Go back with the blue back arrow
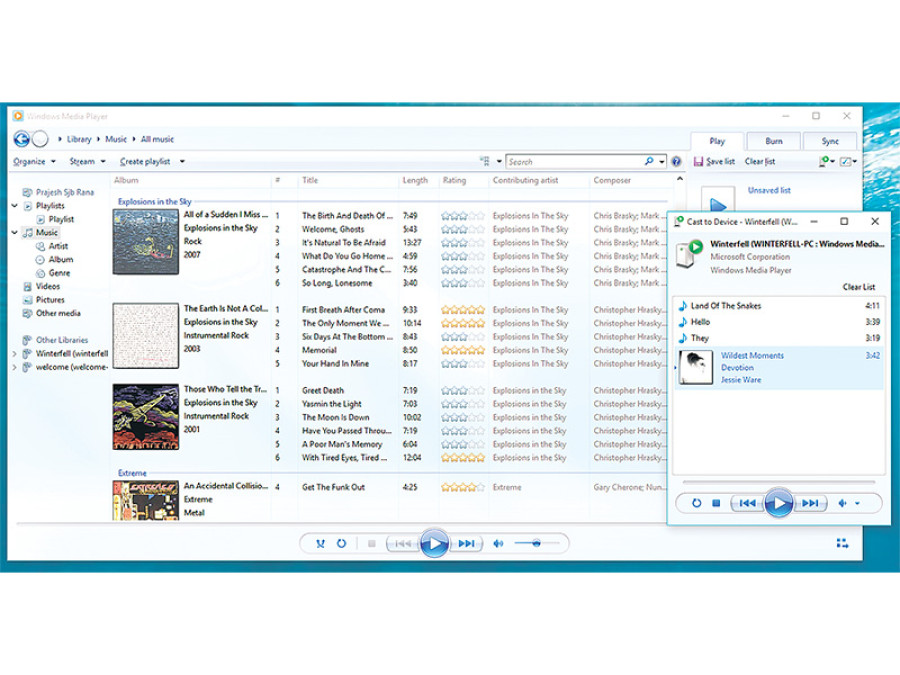 (22, 139)
